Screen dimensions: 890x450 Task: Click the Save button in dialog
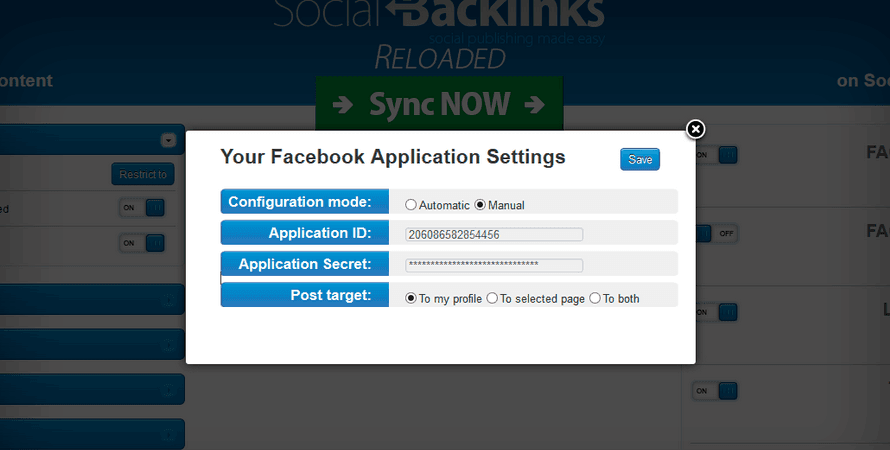640,160
